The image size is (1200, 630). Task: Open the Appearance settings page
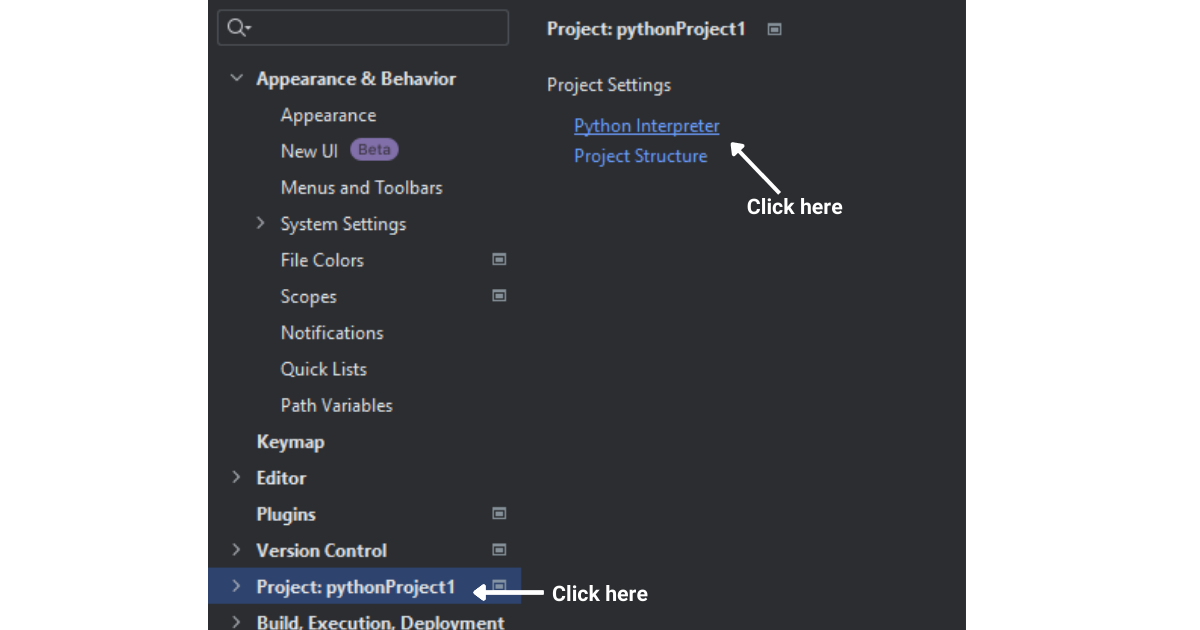click(x=328, y=115)
